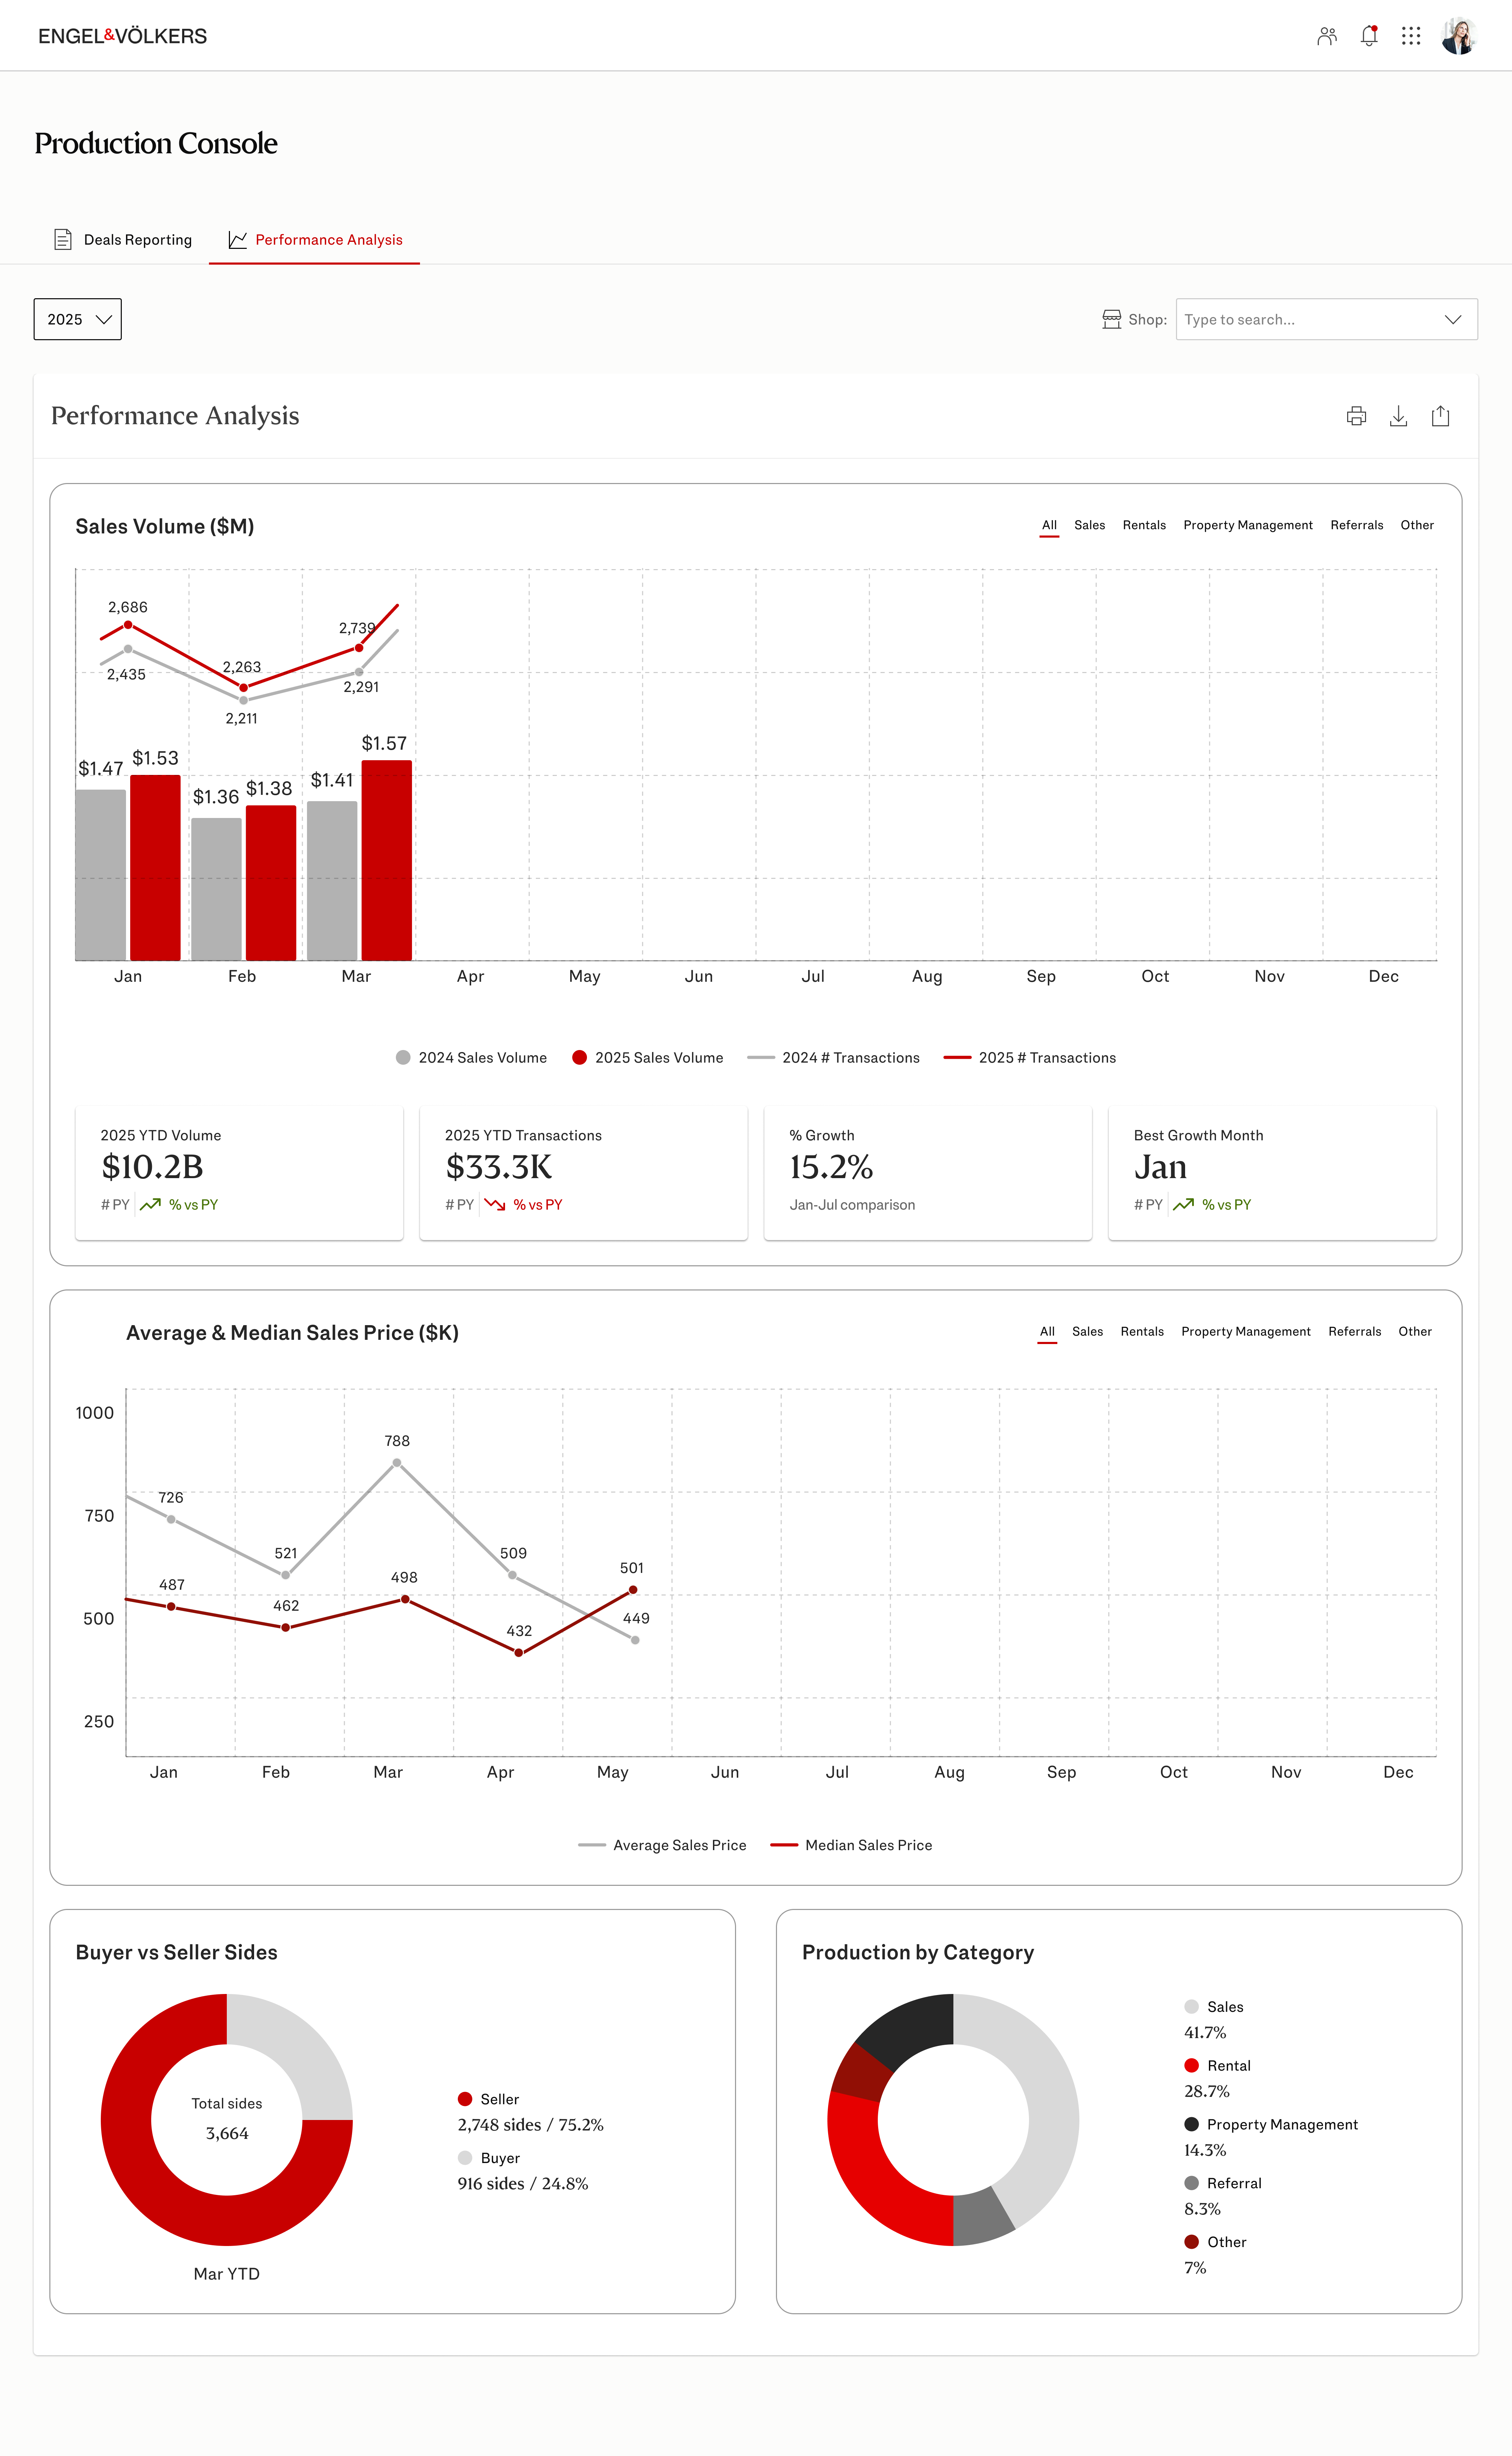Screen dimensions: 1512x2456
Task: Click the 501 median price data point
Action: pos(633,1590)
